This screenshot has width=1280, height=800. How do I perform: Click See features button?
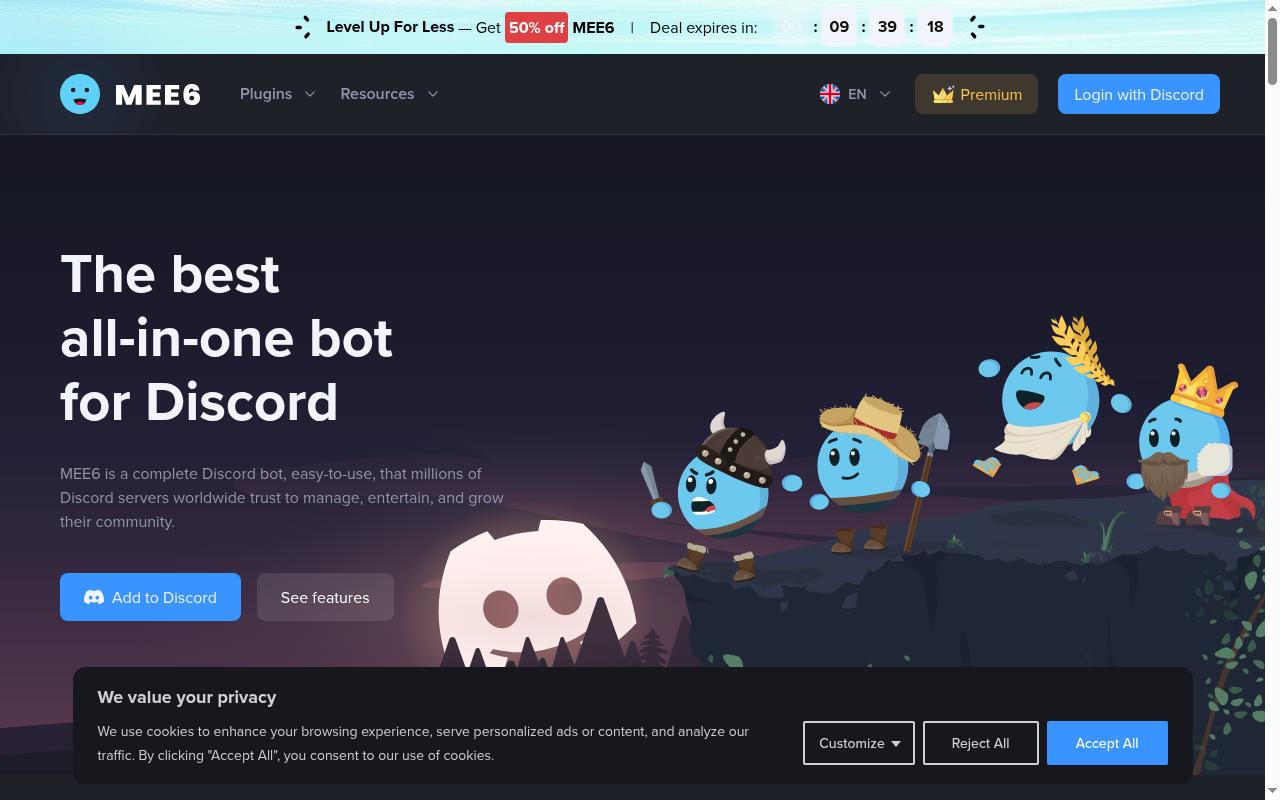(x=325, y=597)
